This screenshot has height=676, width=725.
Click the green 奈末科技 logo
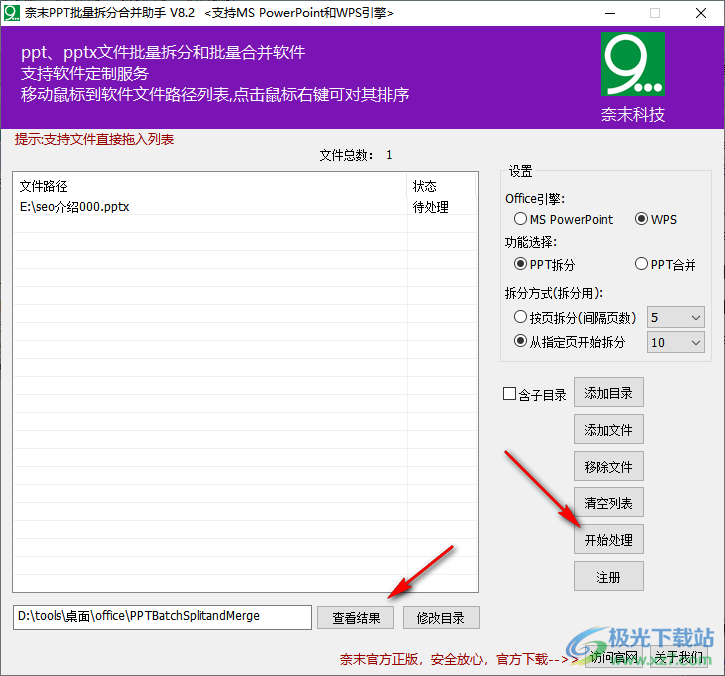coord(633,64)
